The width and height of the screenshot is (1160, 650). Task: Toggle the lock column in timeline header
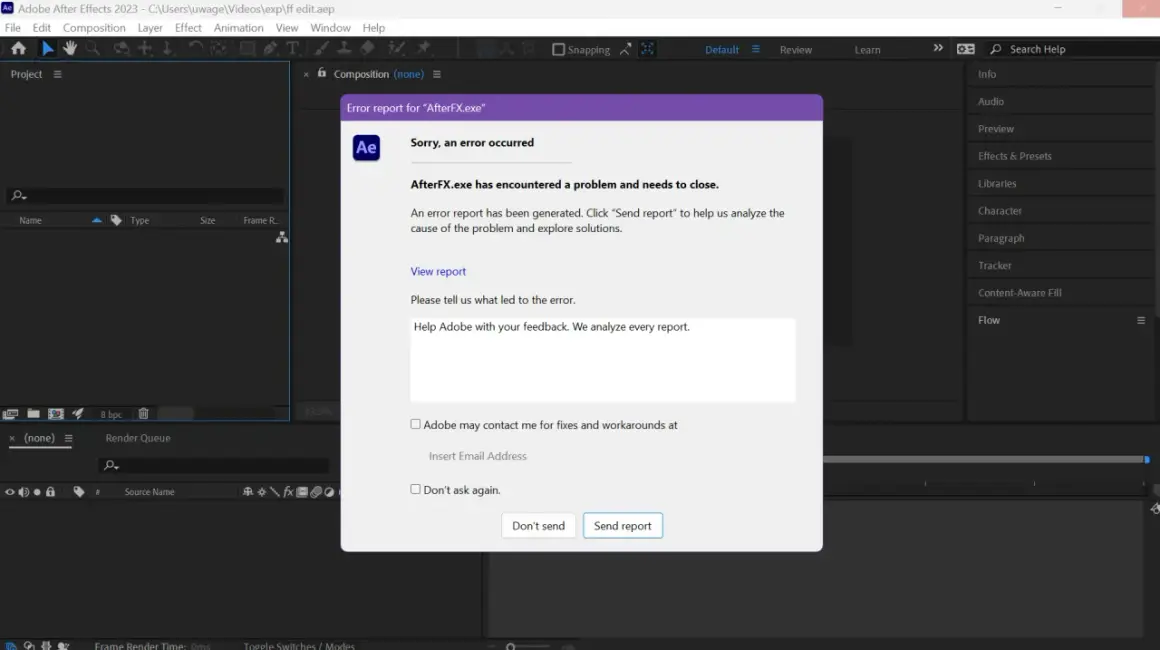click(50, 492)
